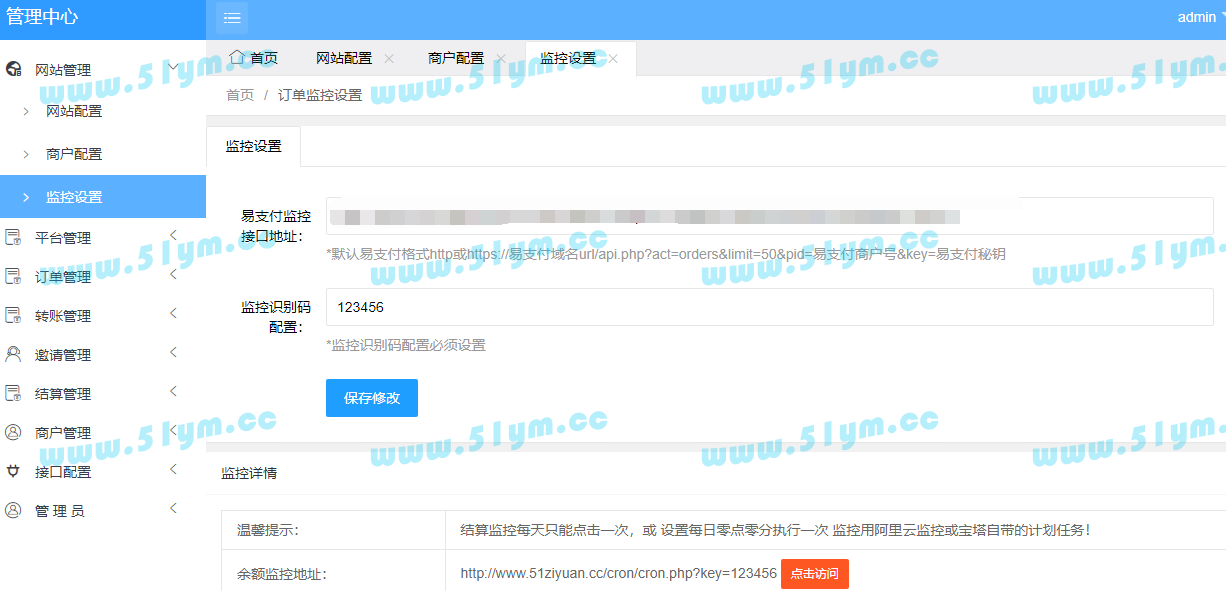Viewport: 1226px width, 591px height.
Task: Close the 网站配置 tab
Action: coord(389,58)
